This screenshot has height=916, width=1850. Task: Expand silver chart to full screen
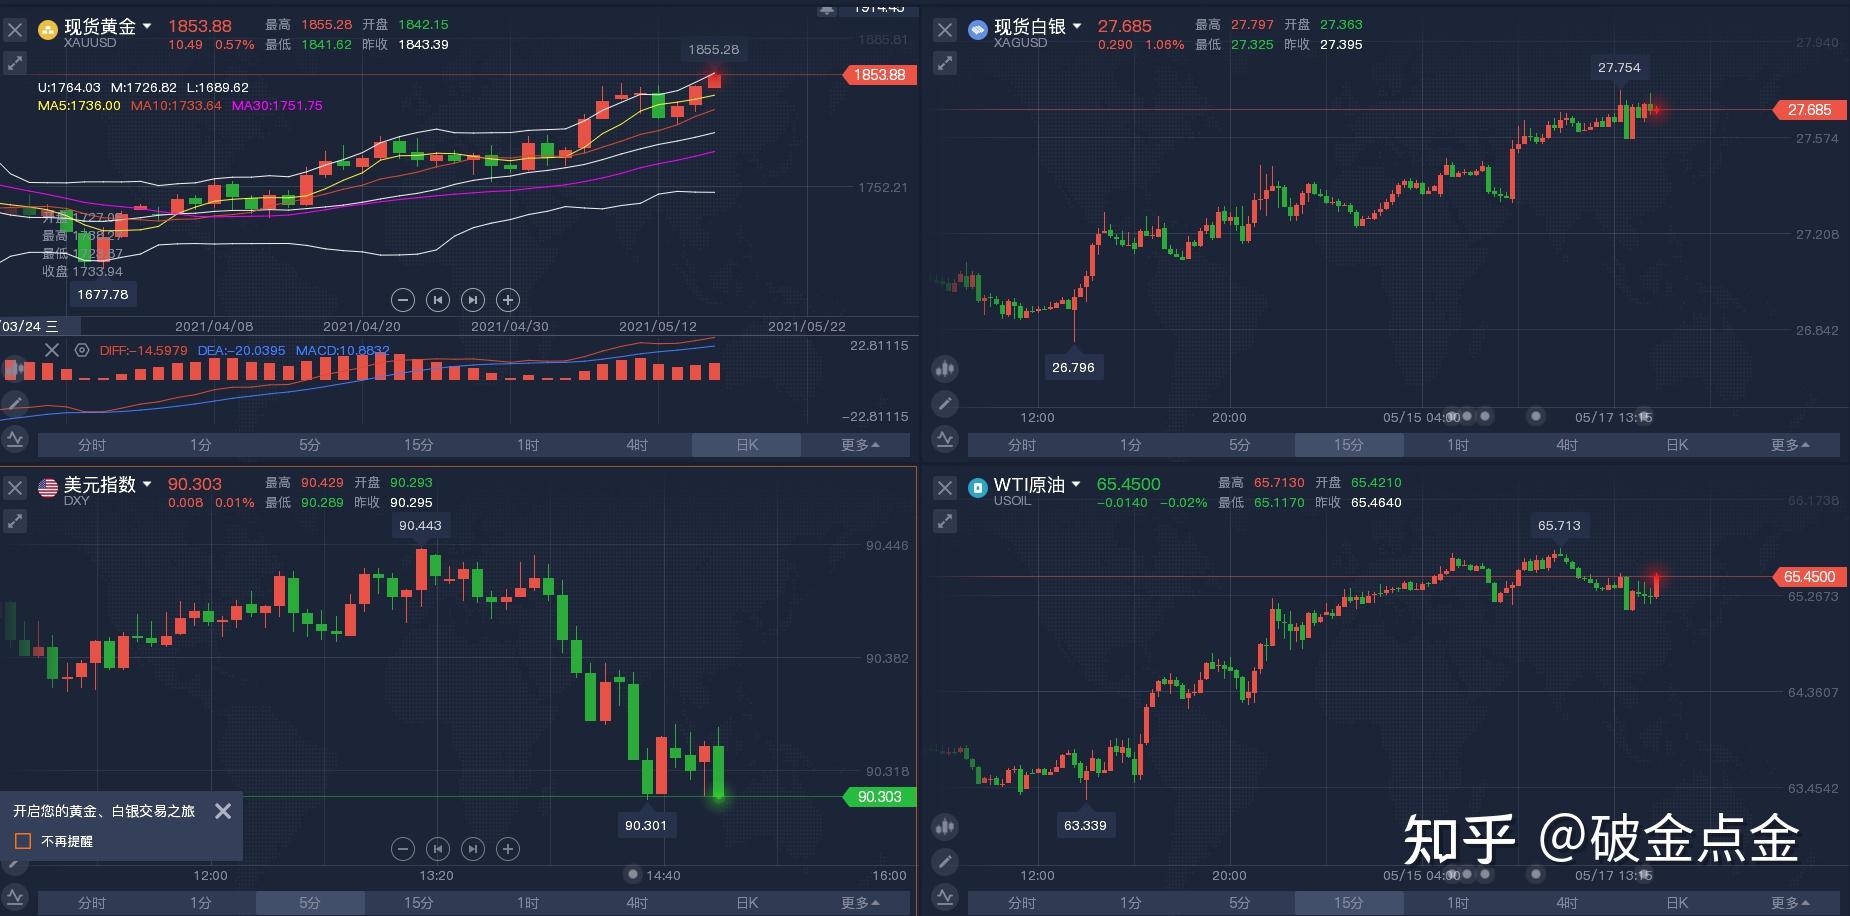(945, 63)
